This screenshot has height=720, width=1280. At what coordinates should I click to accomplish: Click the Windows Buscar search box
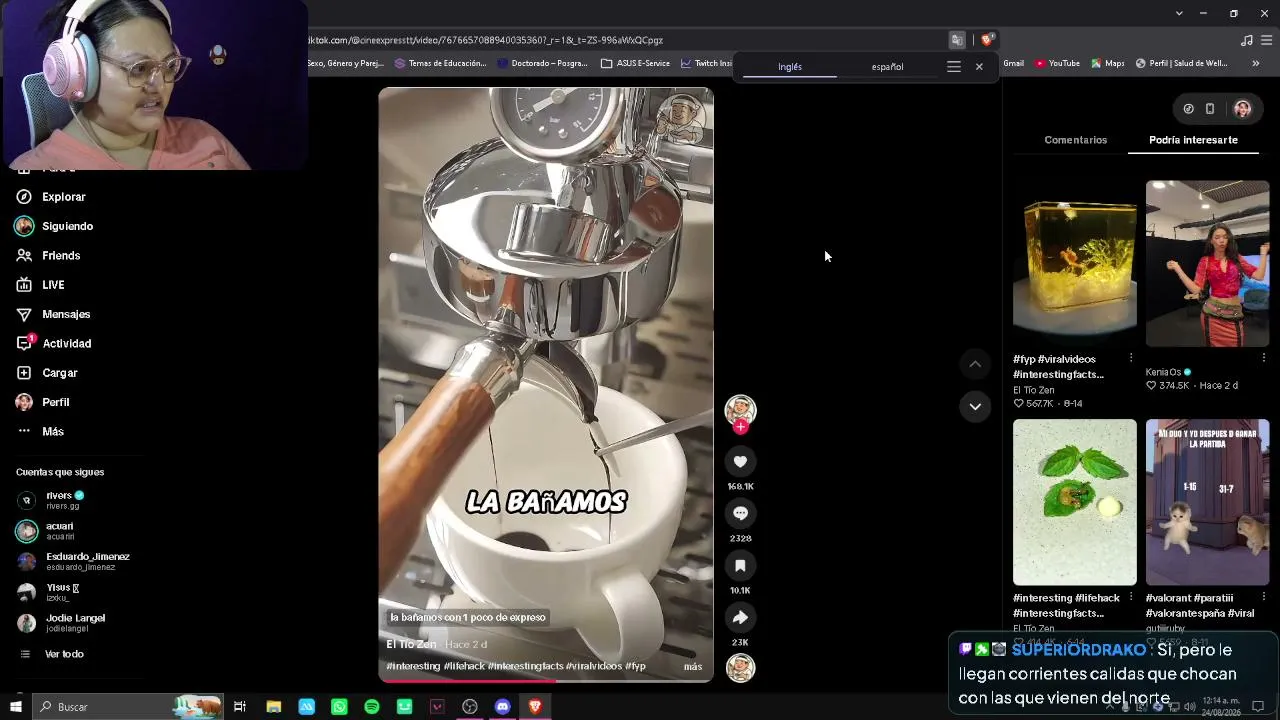pyautogui.click(x=128, y=707)
